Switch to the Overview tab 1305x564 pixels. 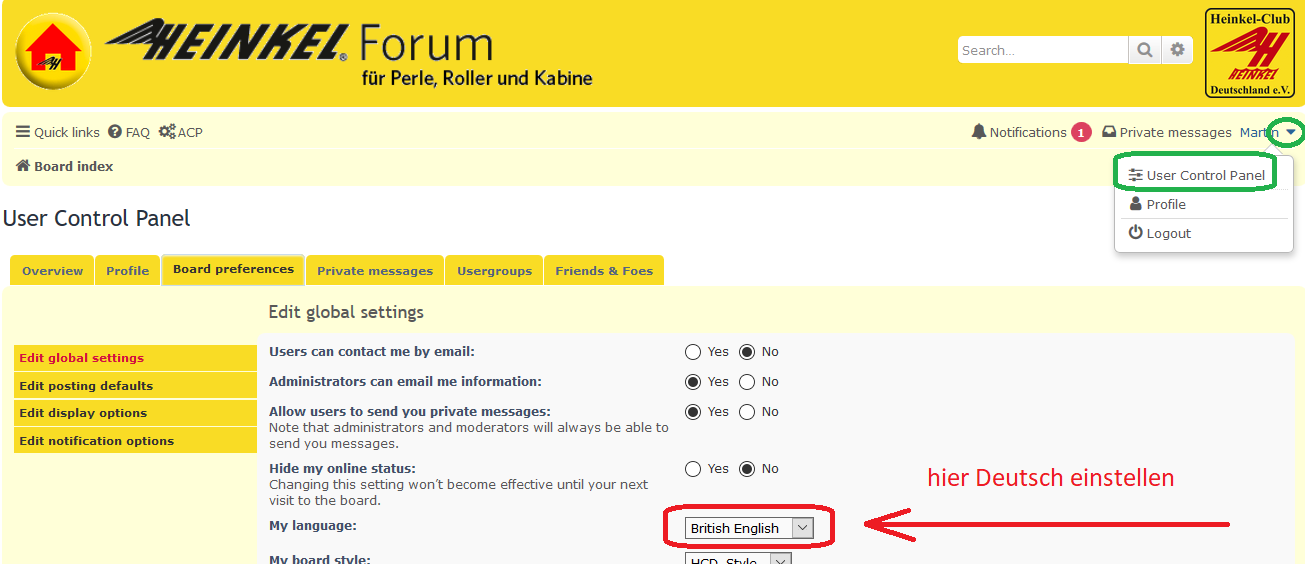pos(53,271)
